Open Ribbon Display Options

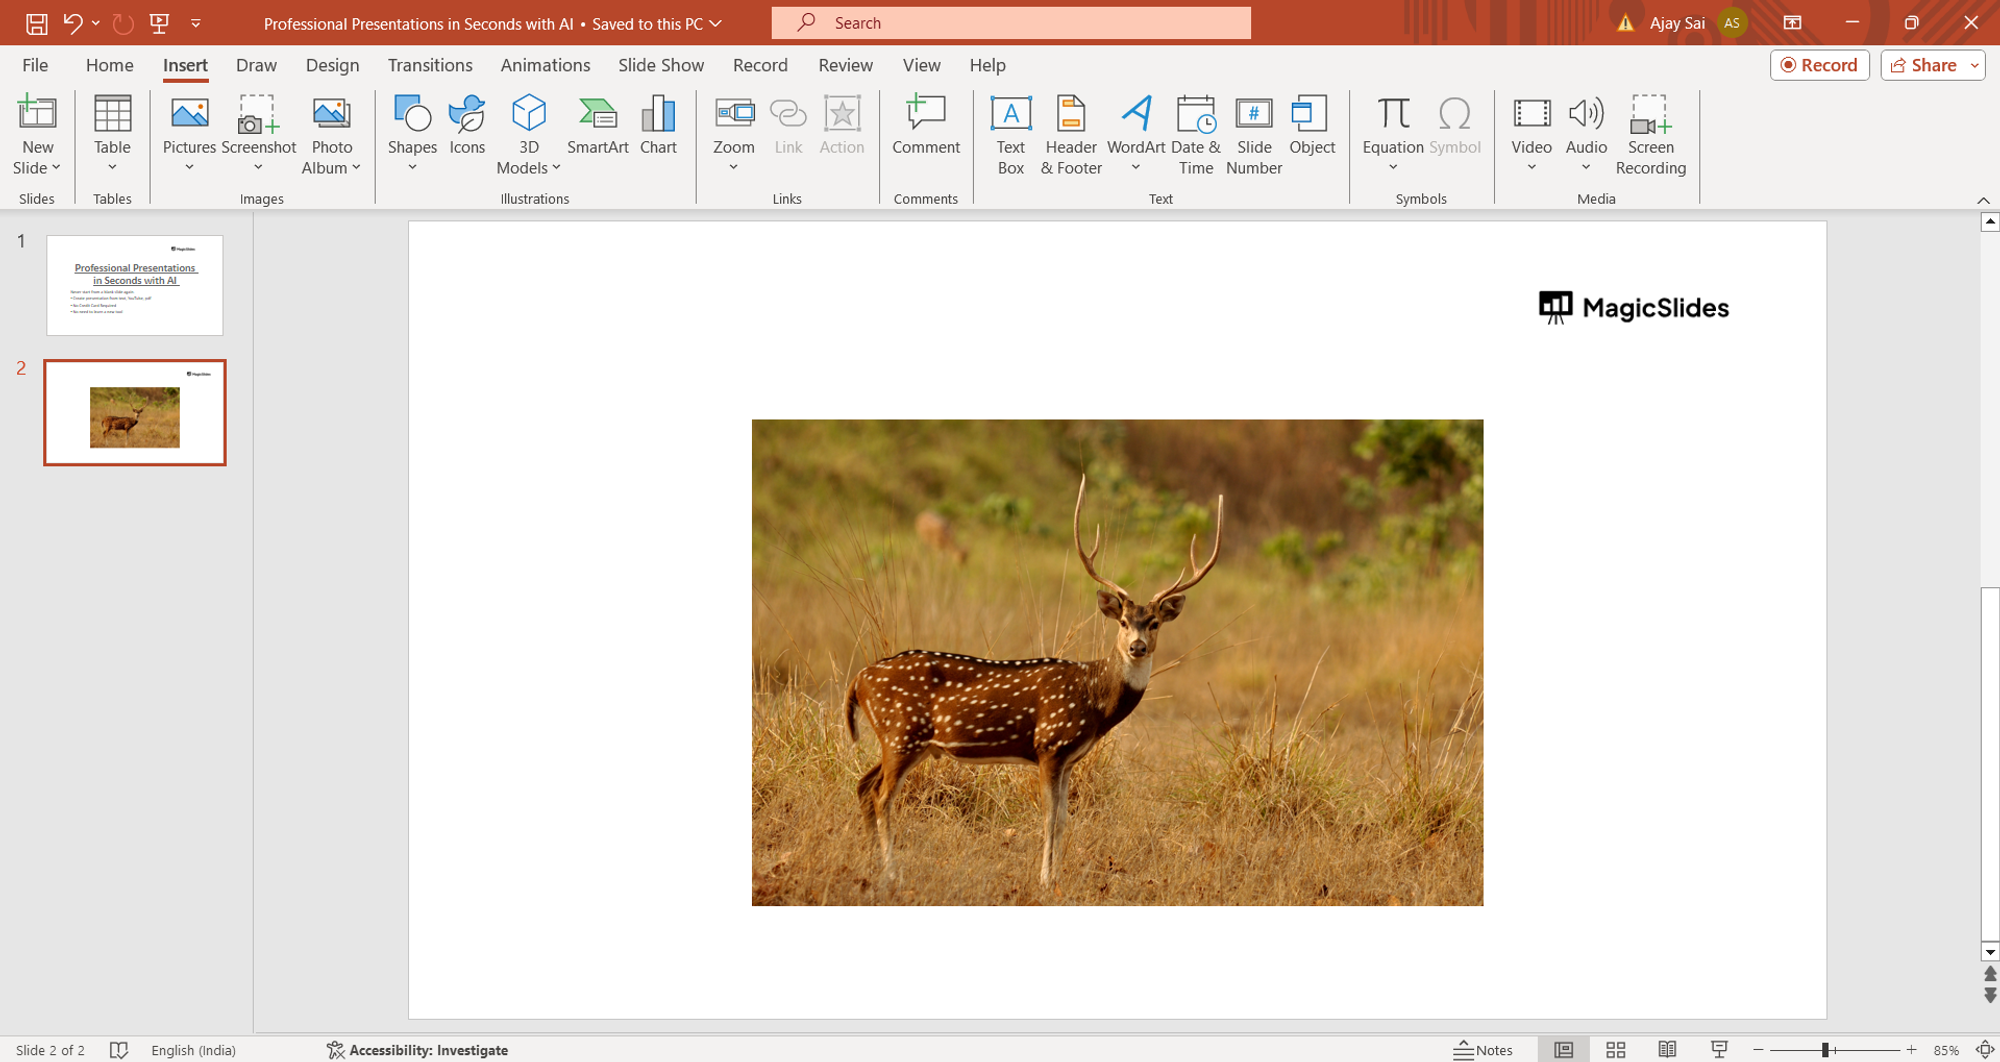pyautogui.click(x=1792, y=23)
